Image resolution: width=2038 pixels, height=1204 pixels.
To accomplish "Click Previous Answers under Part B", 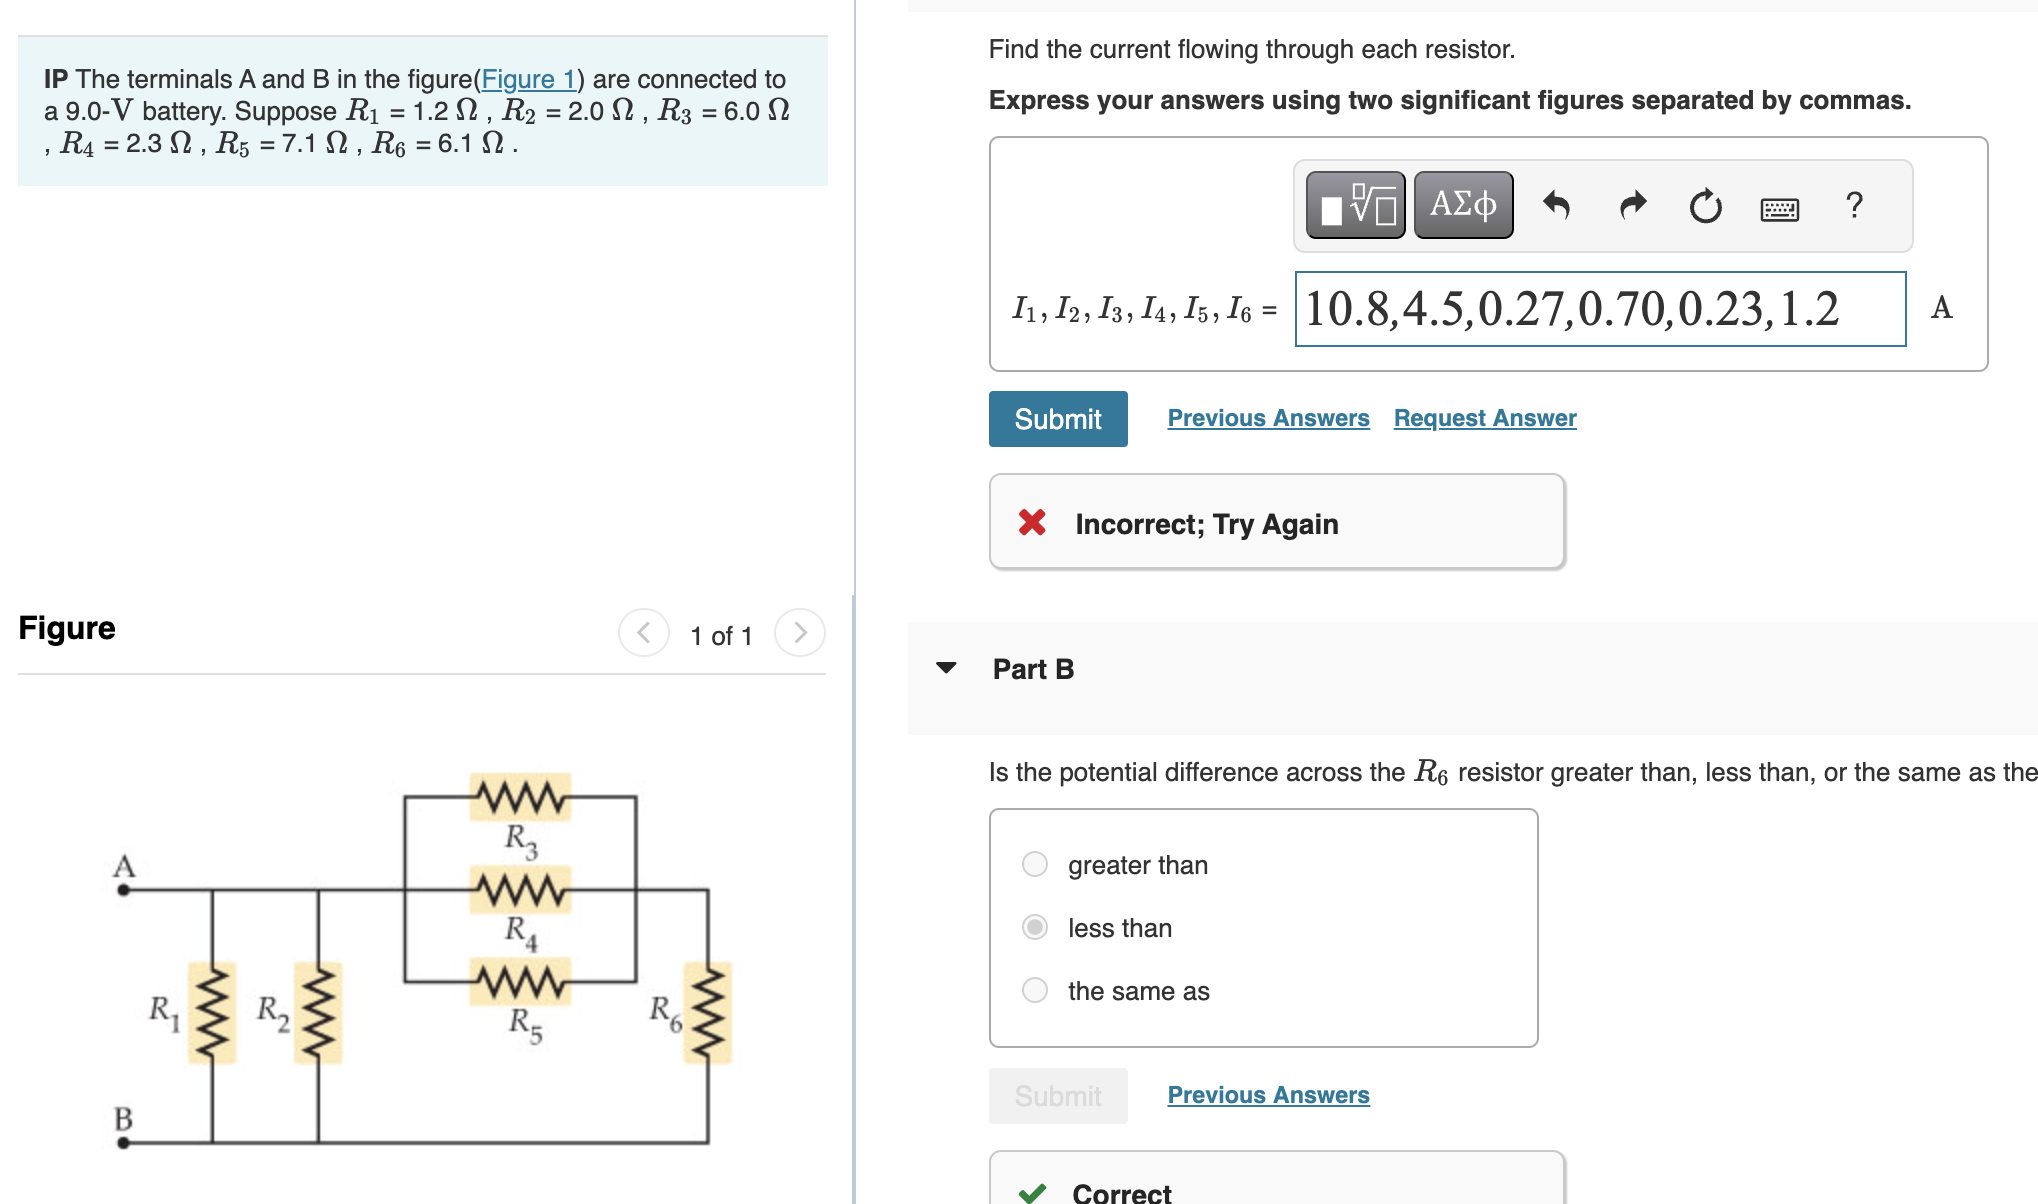I will [1268, 1095].
